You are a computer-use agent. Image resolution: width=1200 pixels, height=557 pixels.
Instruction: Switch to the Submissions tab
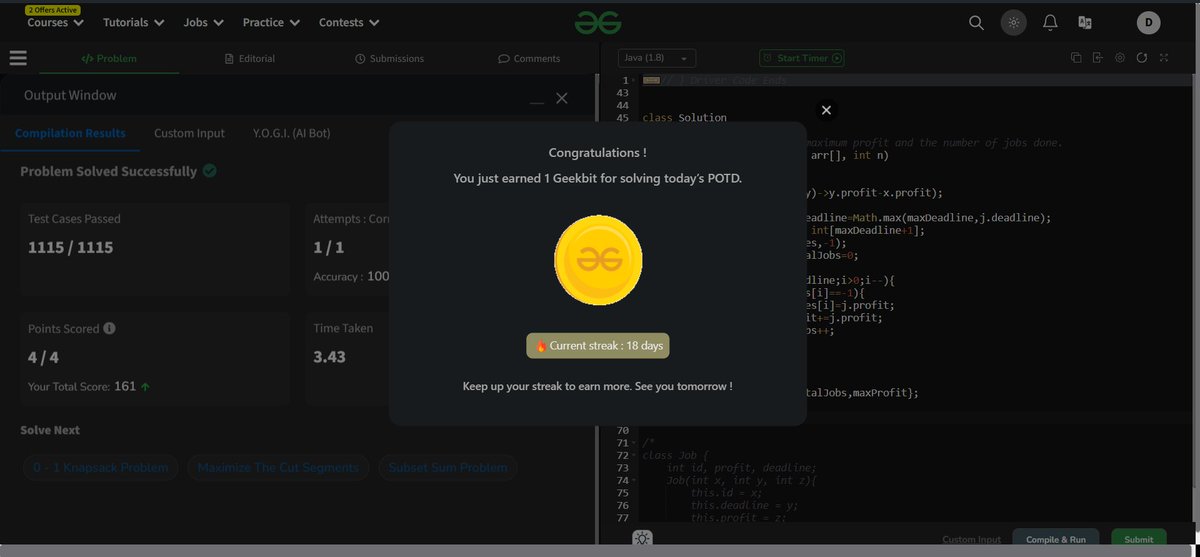click(x=389, y=58)
